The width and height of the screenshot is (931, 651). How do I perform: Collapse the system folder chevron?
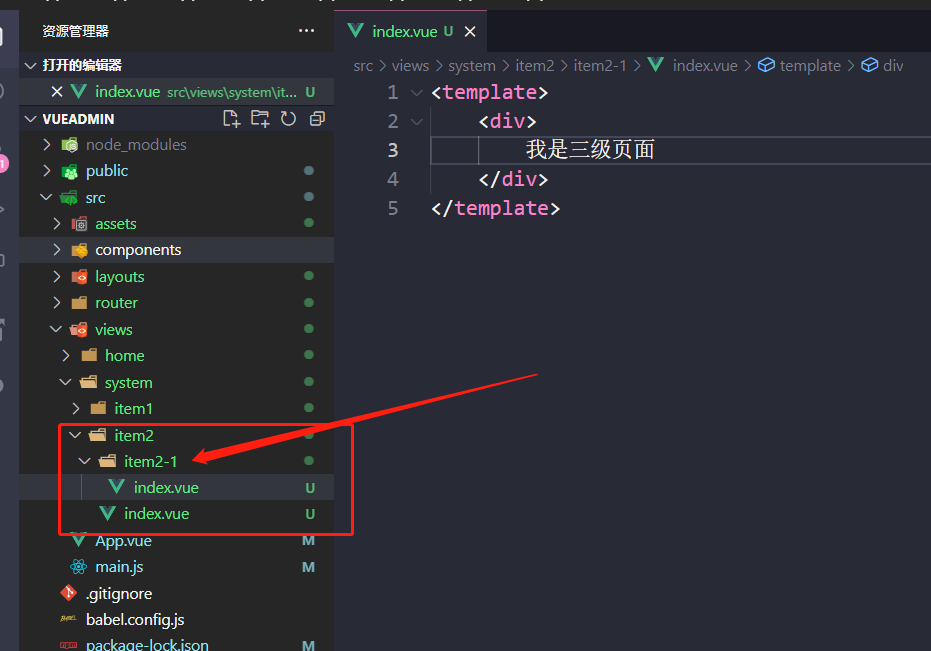(65, 382)
